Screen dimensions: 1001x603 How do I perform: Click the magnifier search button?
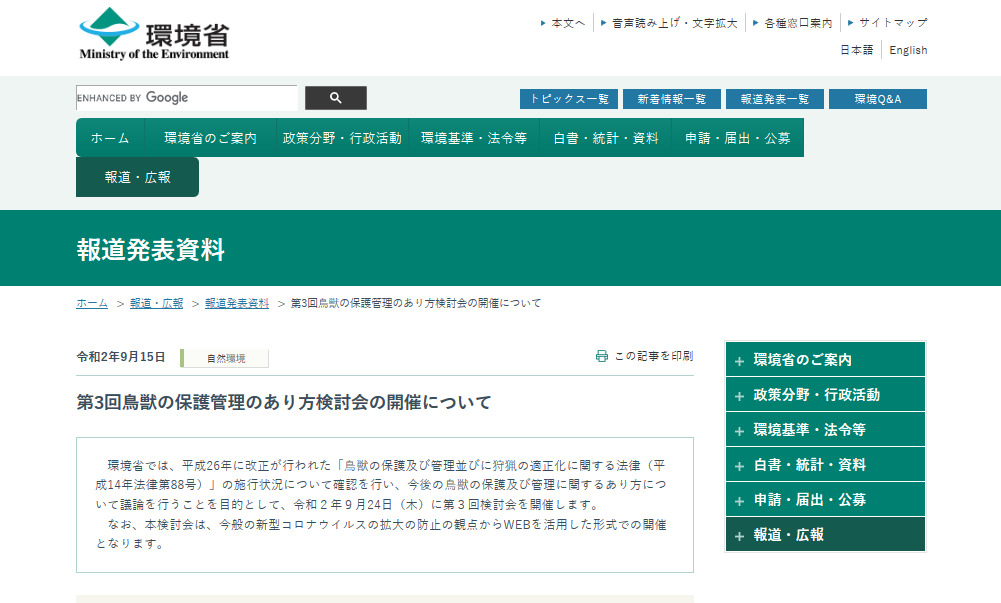[335, 98]
